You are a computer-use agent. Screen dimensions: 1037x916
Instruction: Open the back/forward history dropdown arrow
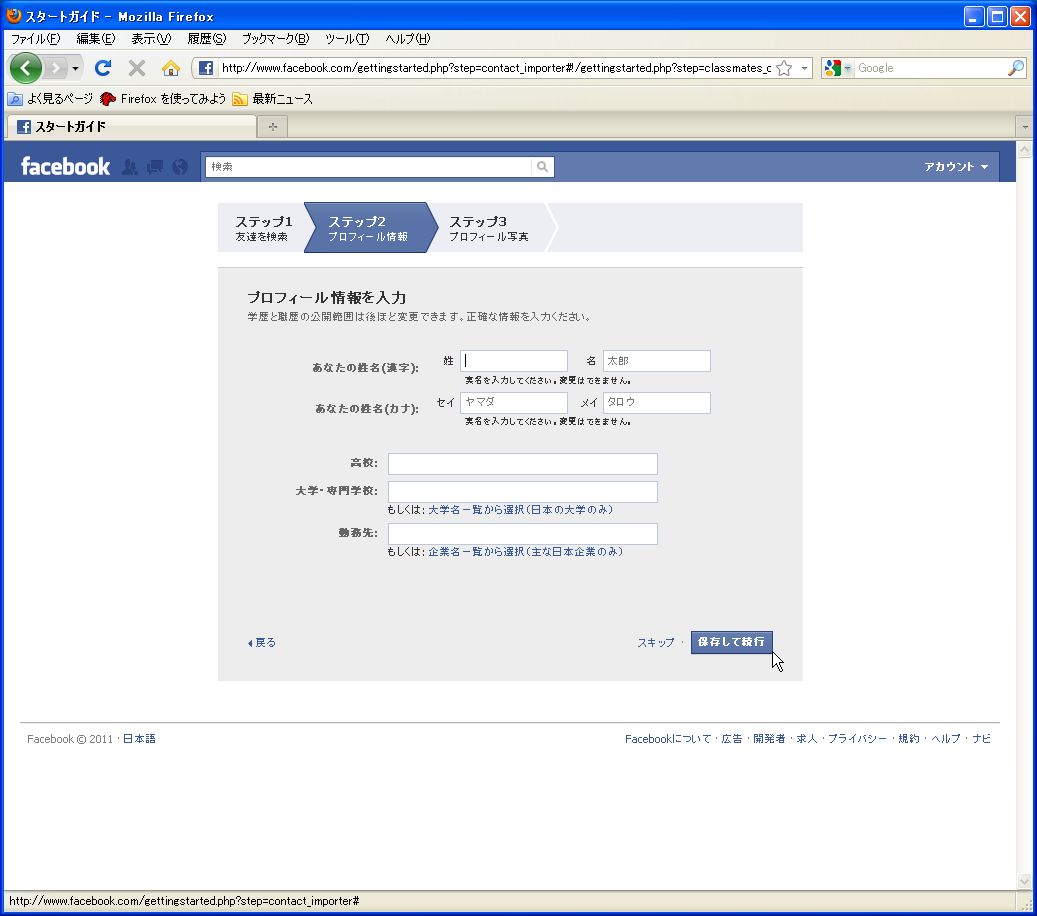pos(75,68)
